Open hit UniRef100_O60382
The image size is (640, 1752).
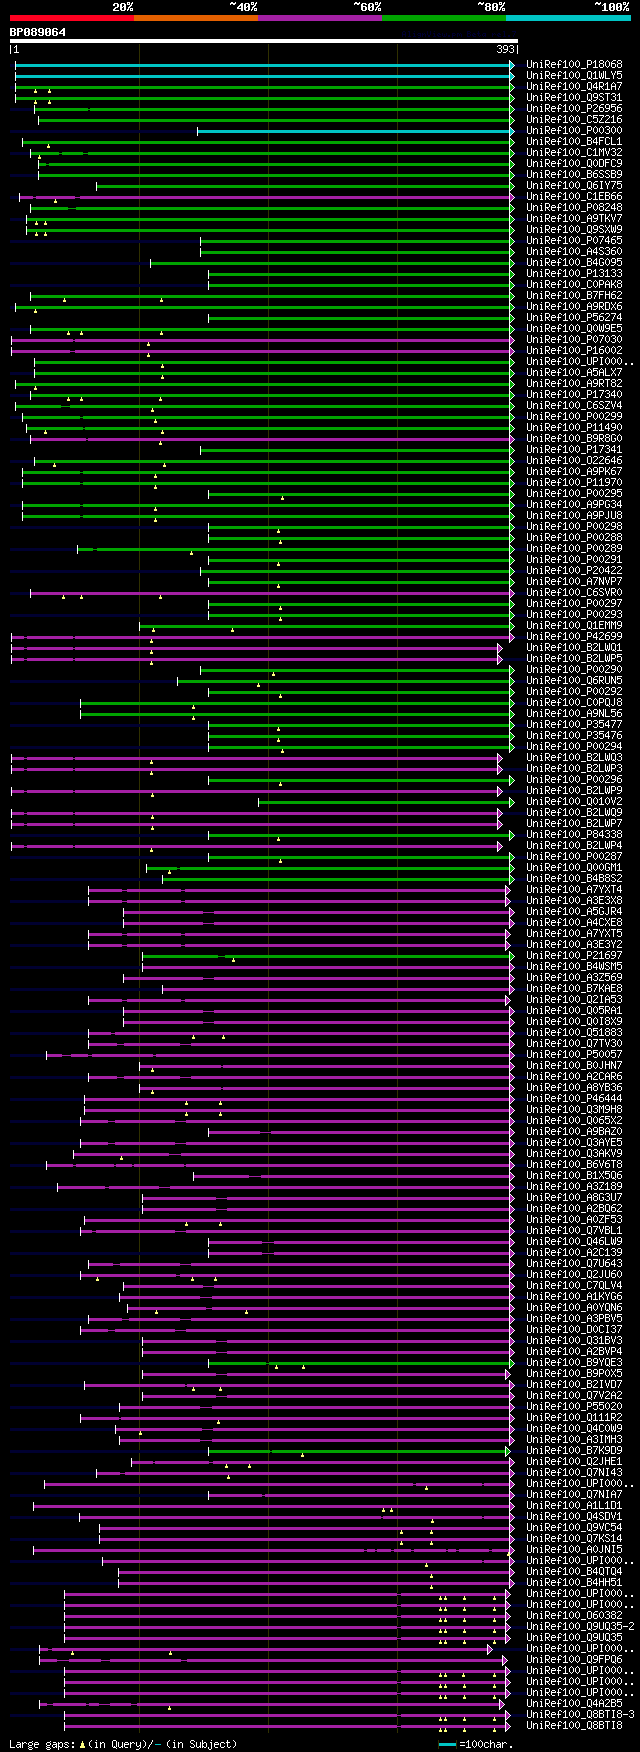point(574,1615)
